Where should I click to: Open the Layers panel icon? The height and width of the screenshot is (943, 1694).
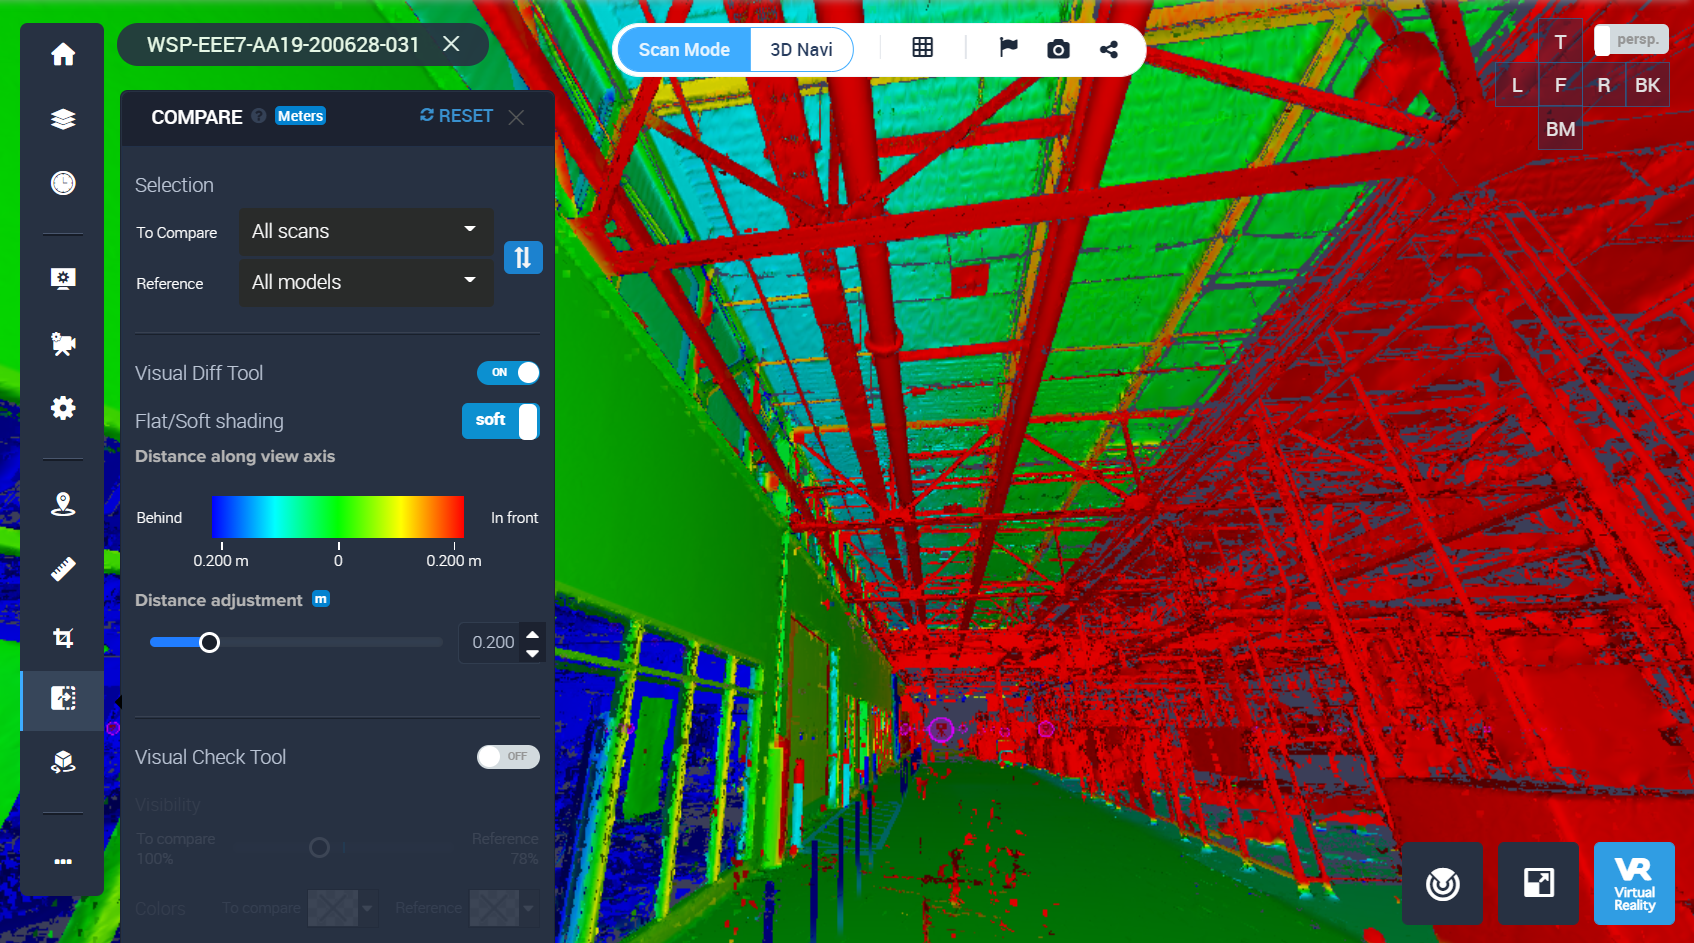coord(63,119)
